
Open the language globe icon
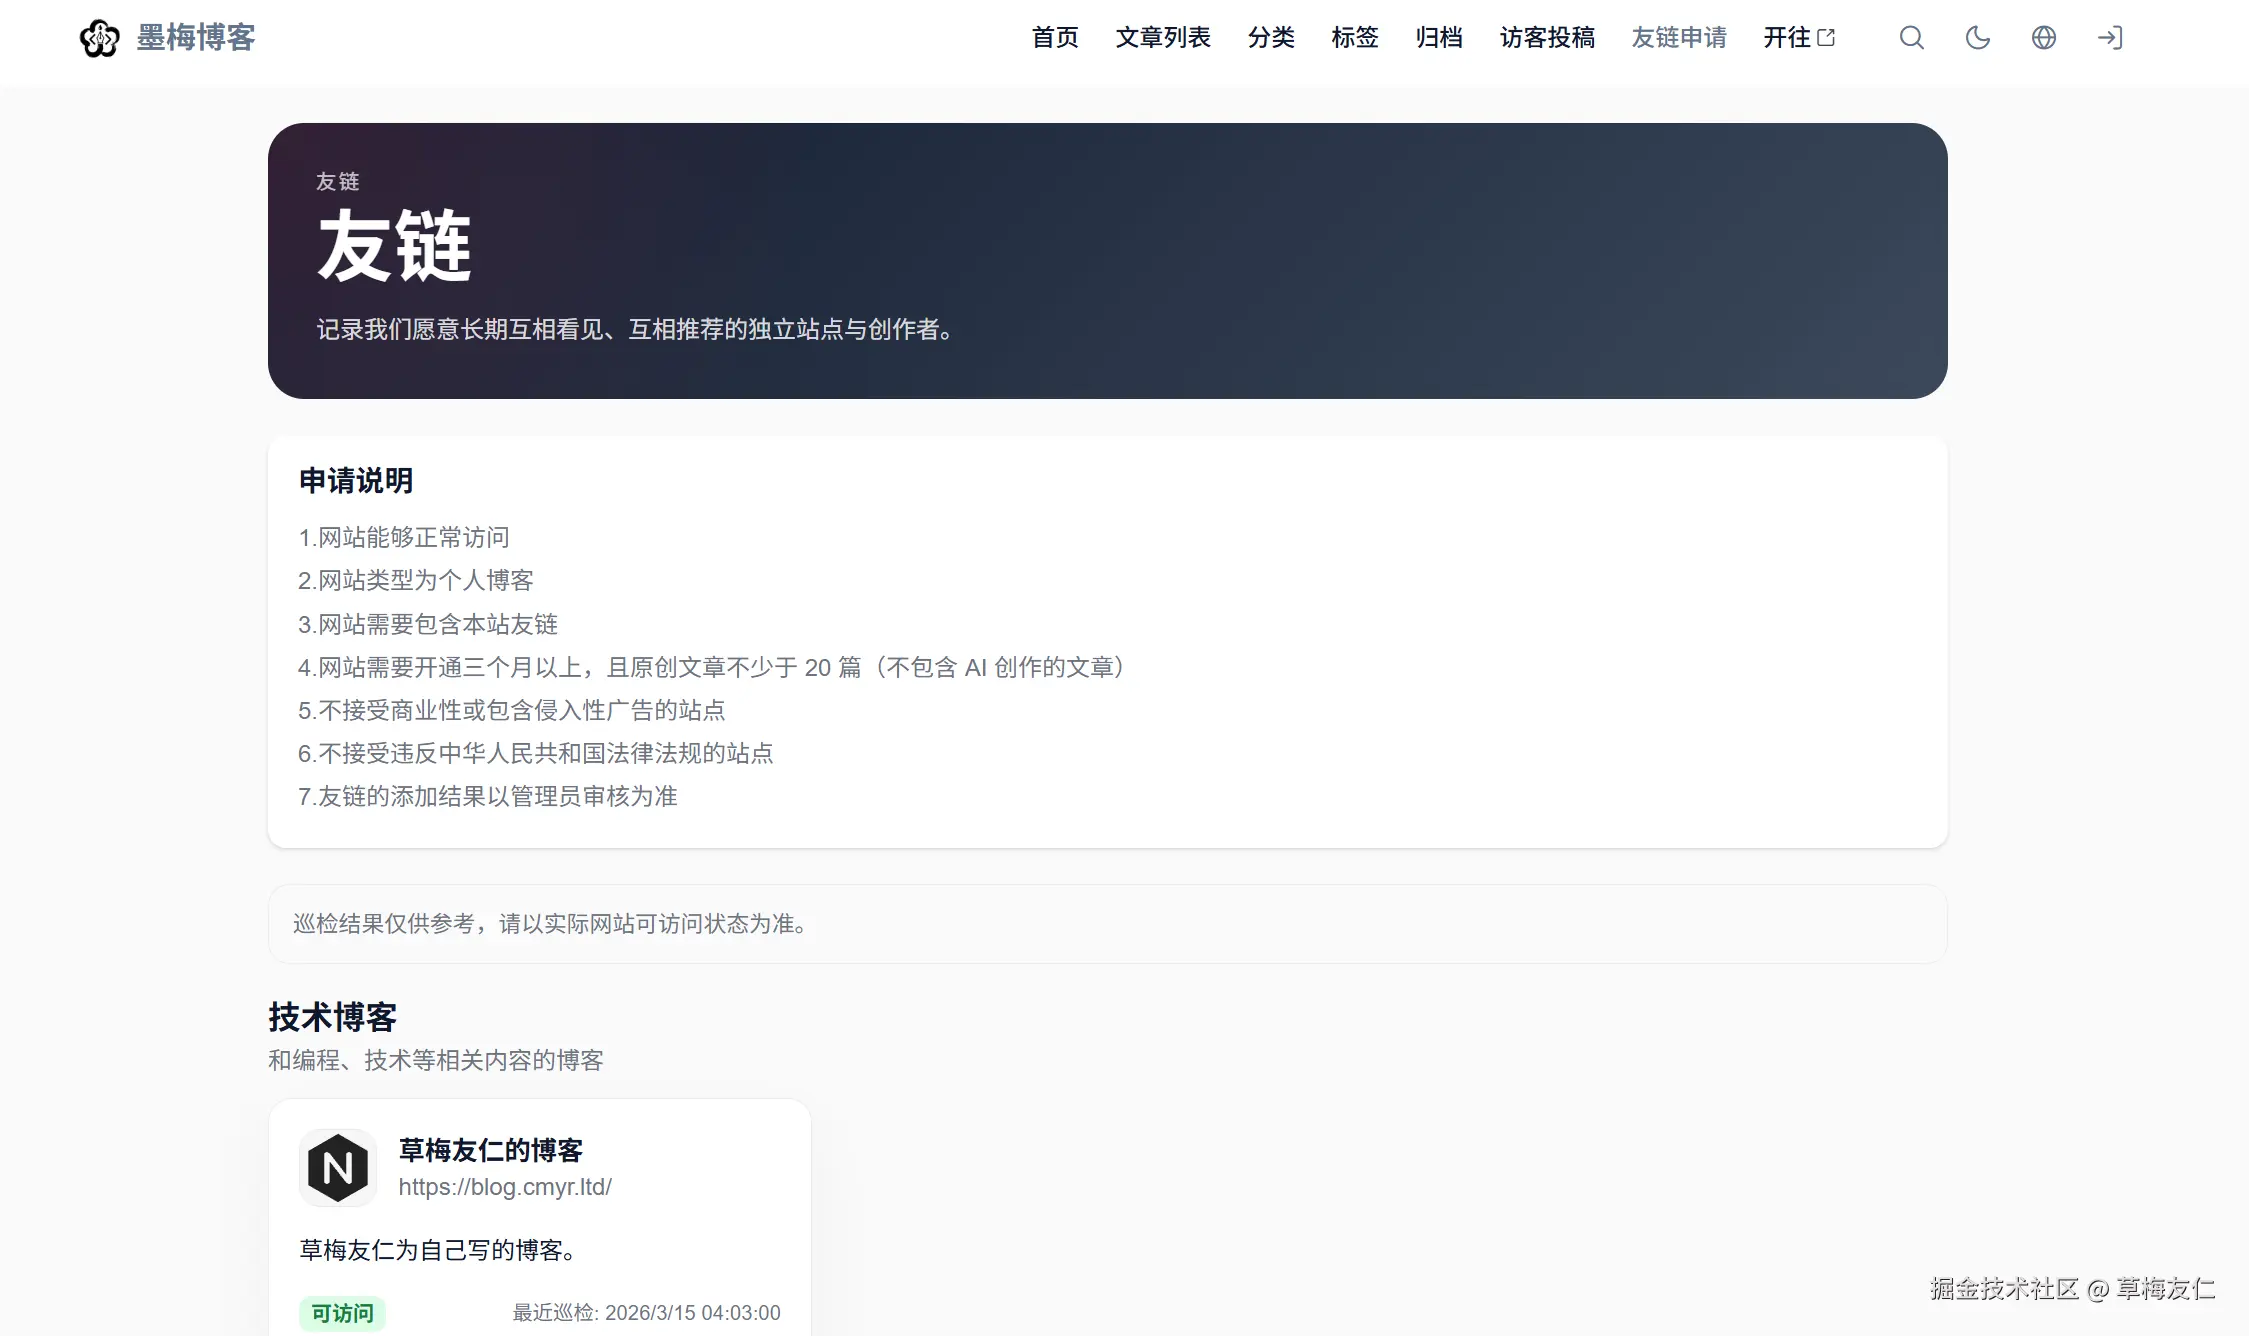2043,38
